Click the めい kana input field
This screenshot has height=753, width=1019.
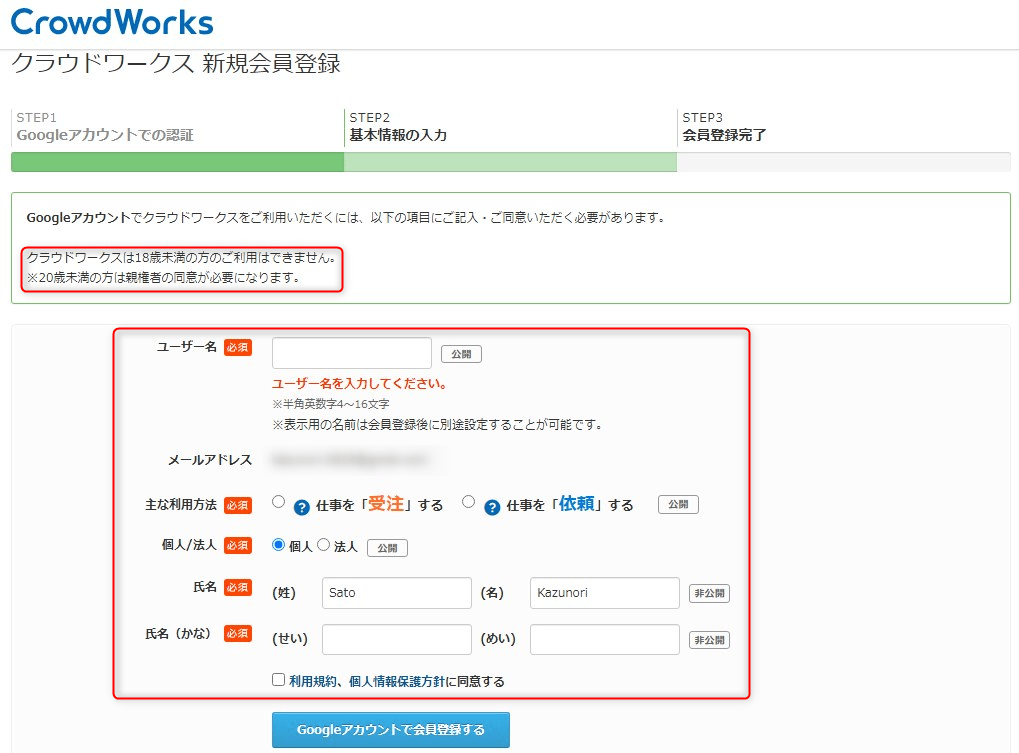tap(604, 639)
